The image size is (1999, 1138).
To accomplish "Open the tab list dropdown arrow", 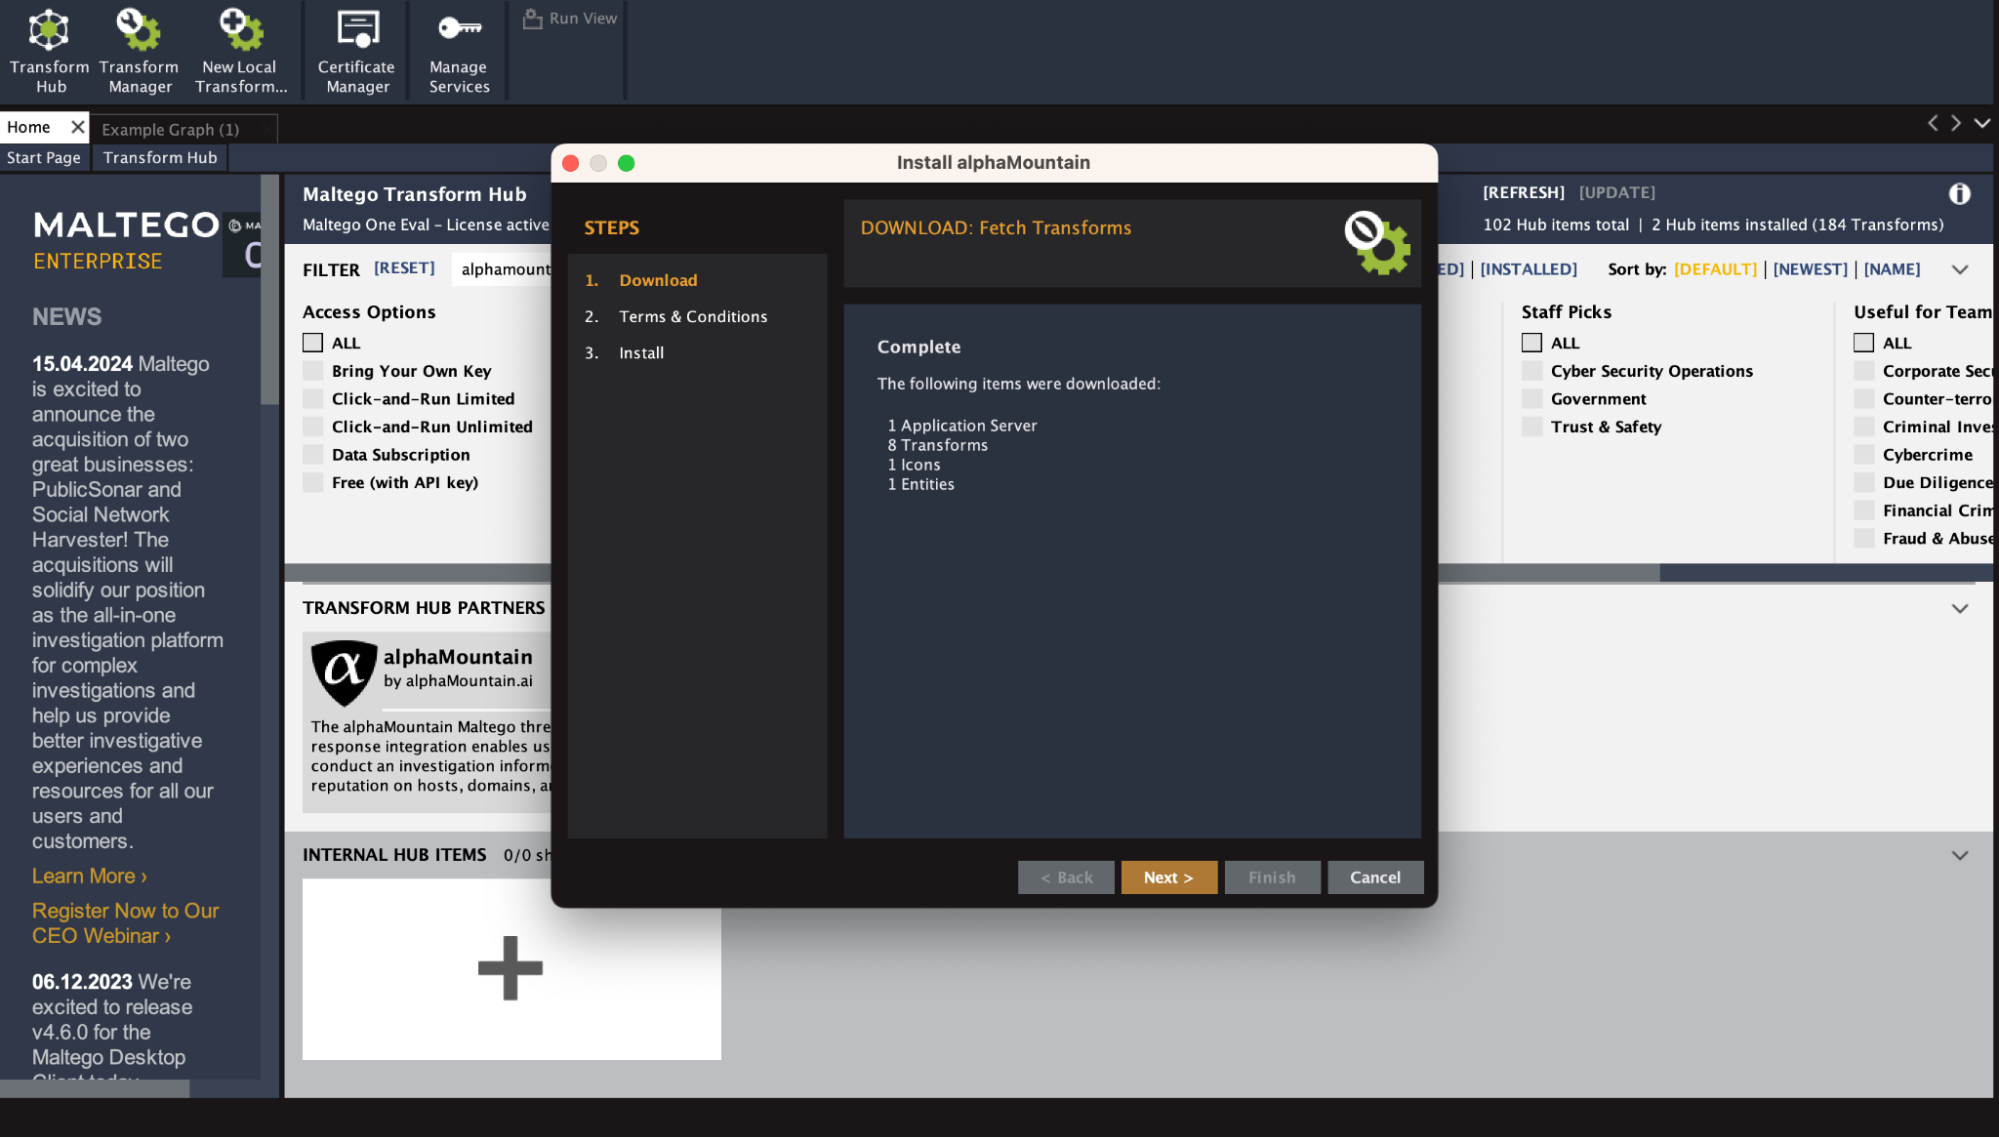I will 1981,123.
